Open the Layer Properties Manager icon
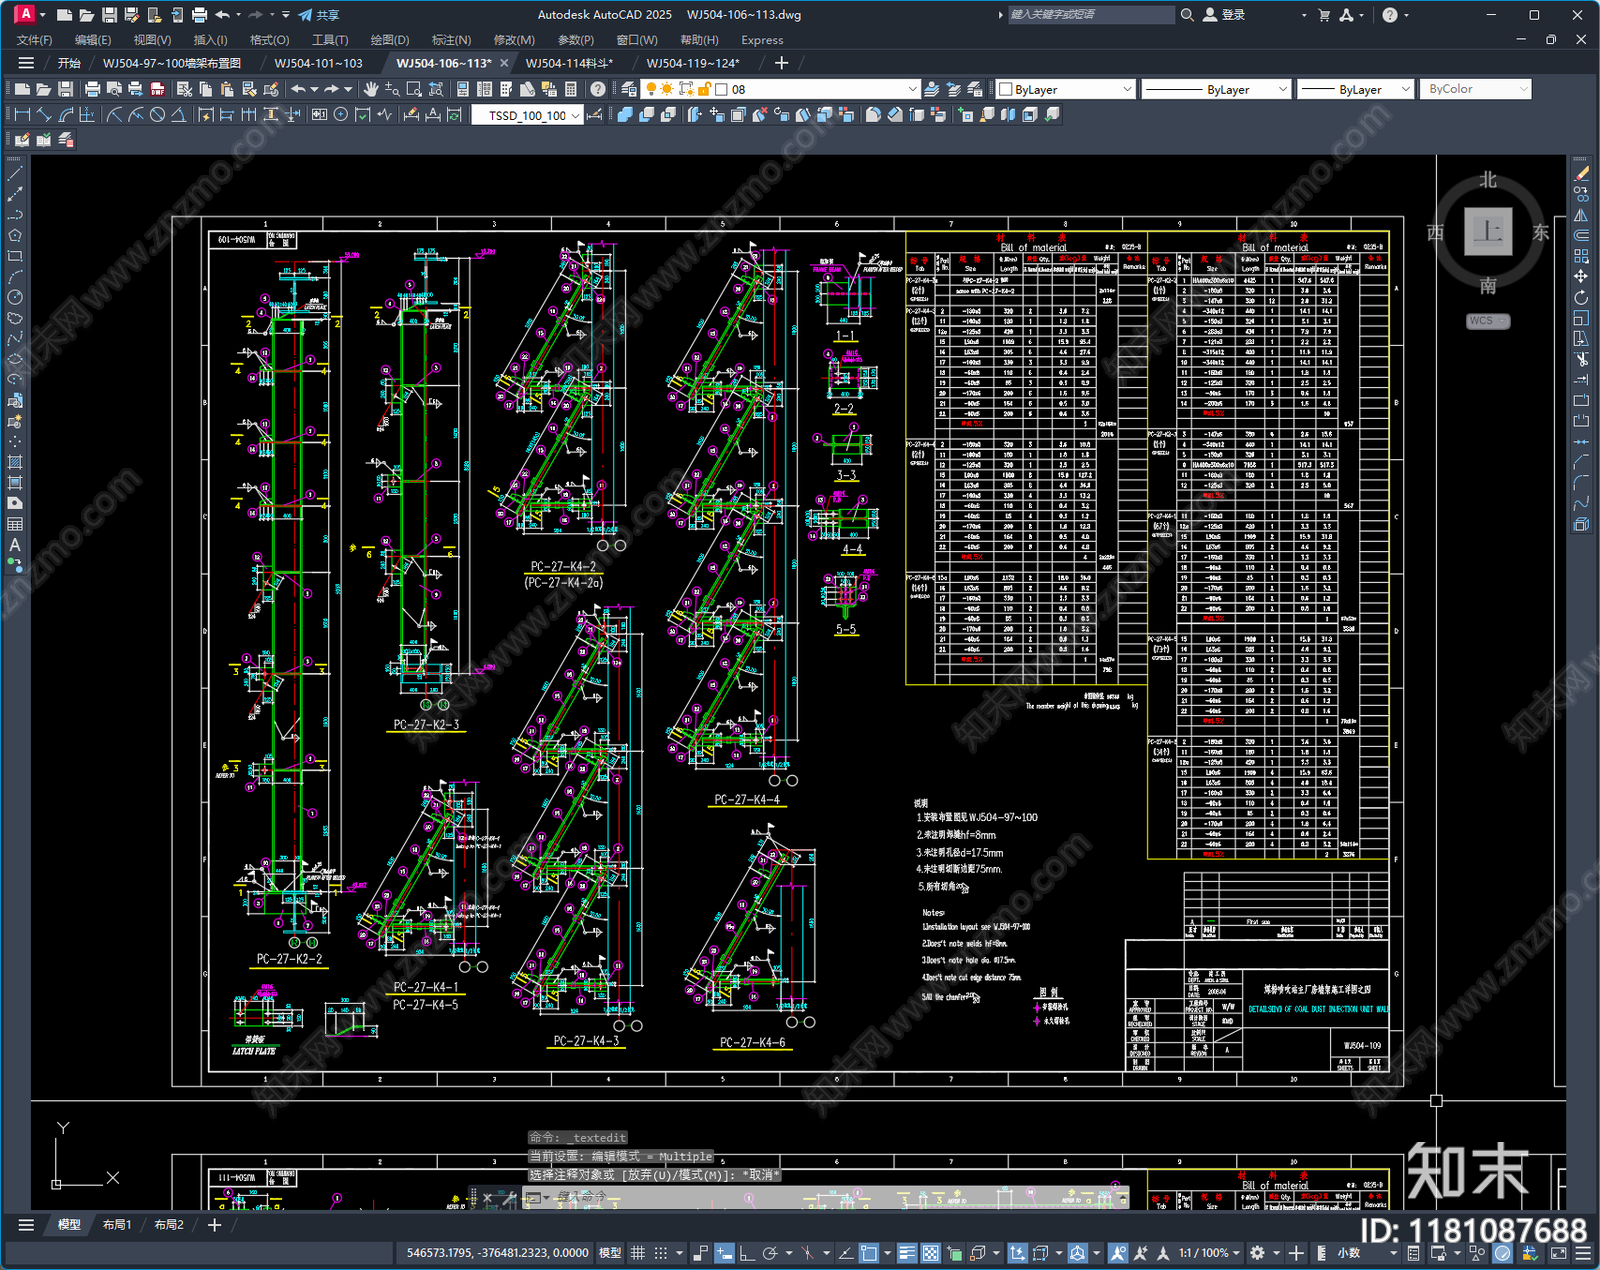The width and height of the screenshot is (1600, 1270). (x=628, y=89)
